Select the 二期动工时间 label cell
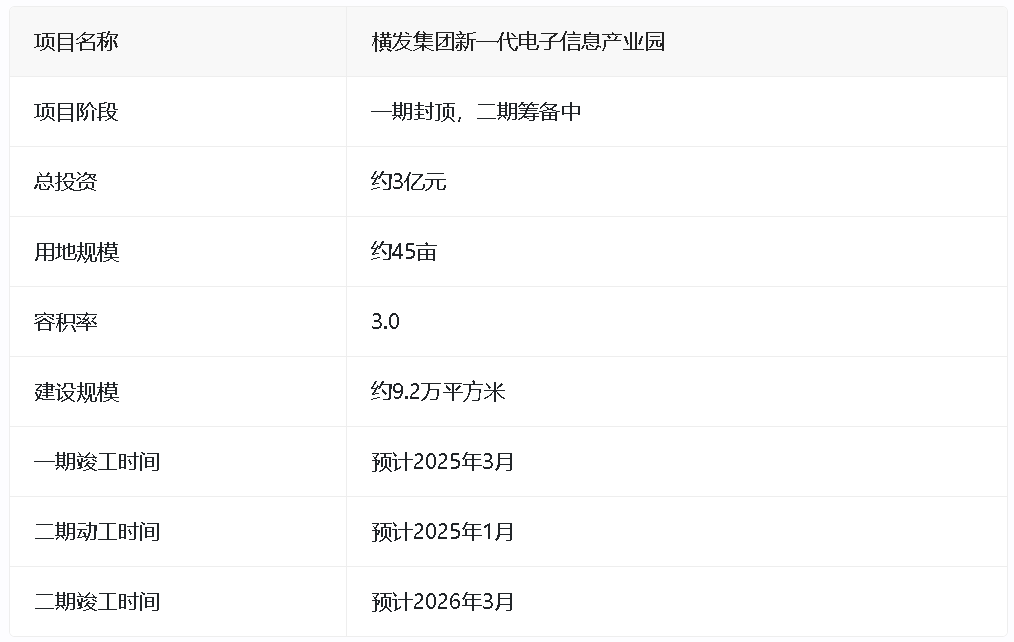Screen dimensions: 1014x642 pyautogui.click(x=96, y=532)
